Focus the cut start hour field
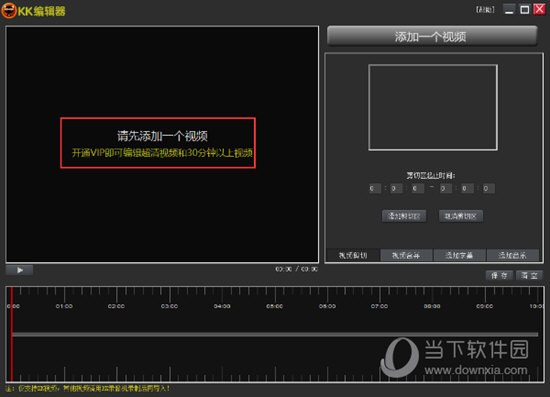 coord(375,189)
